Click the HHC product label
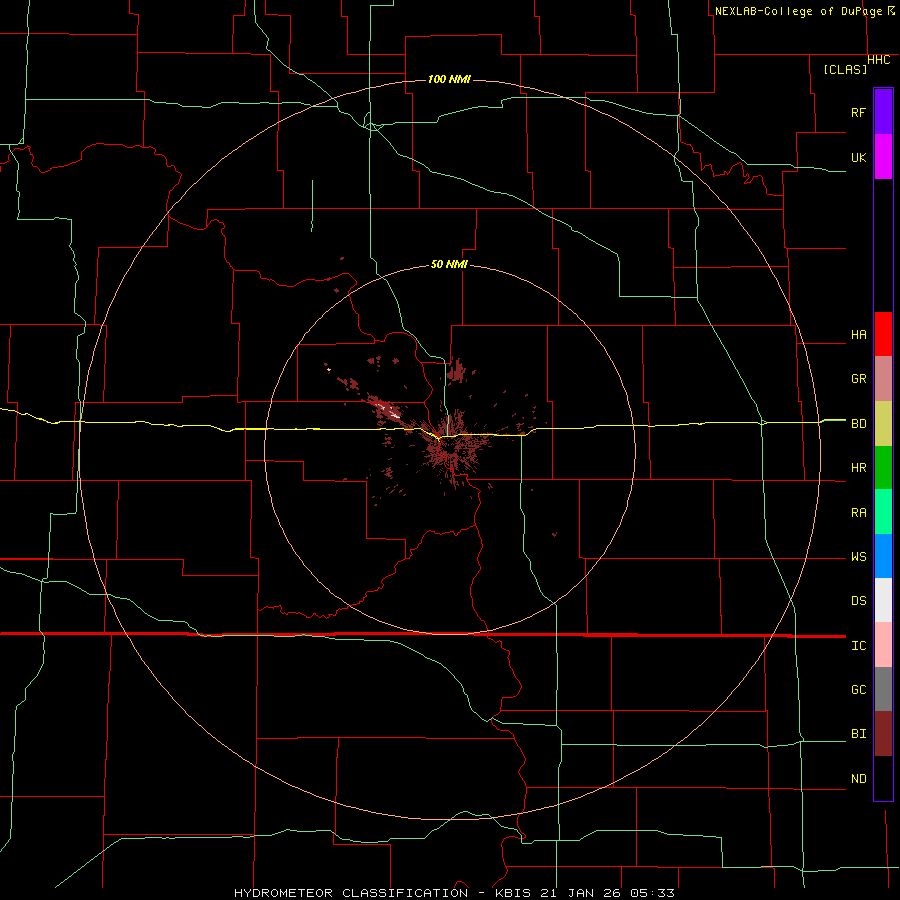The image size is (900, 900). tap(879, 60)
